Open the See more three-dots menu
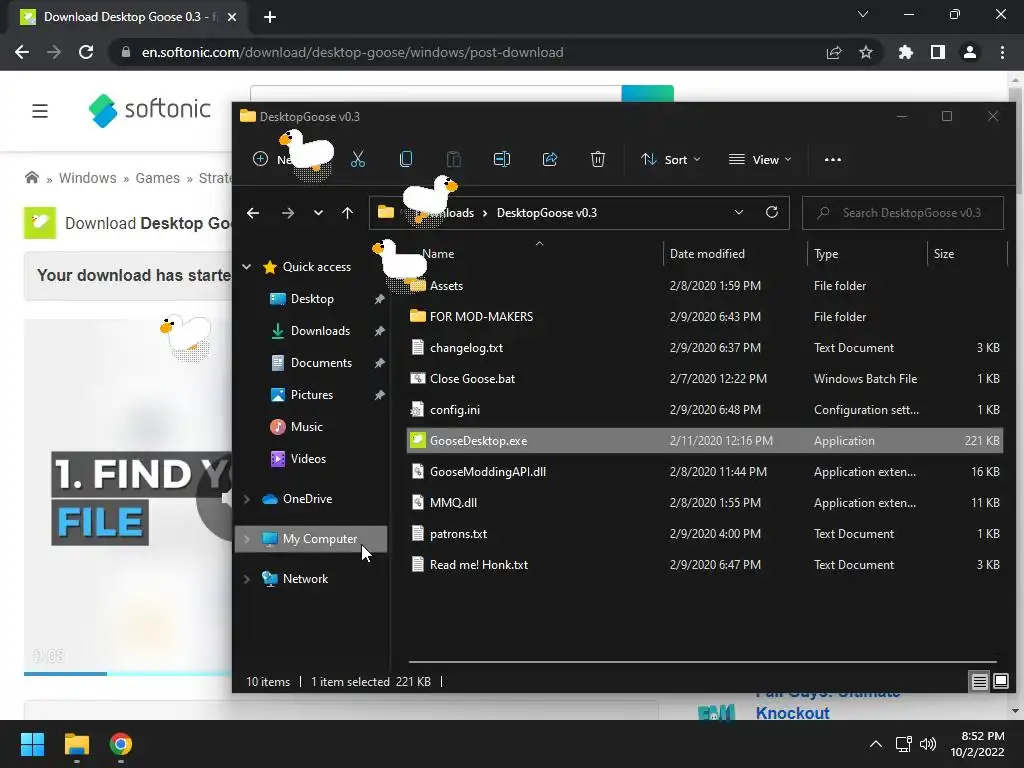The width and height of the screenshot is (1024, 768). tap(833, 159)
